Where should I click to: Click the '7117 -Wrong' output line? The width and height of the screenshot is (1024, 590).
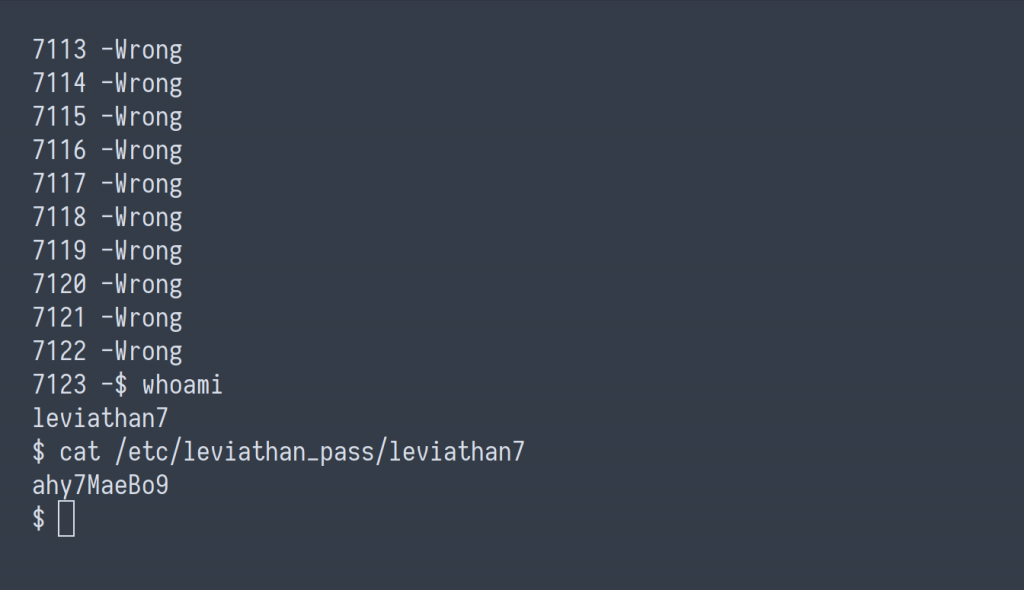108,184
